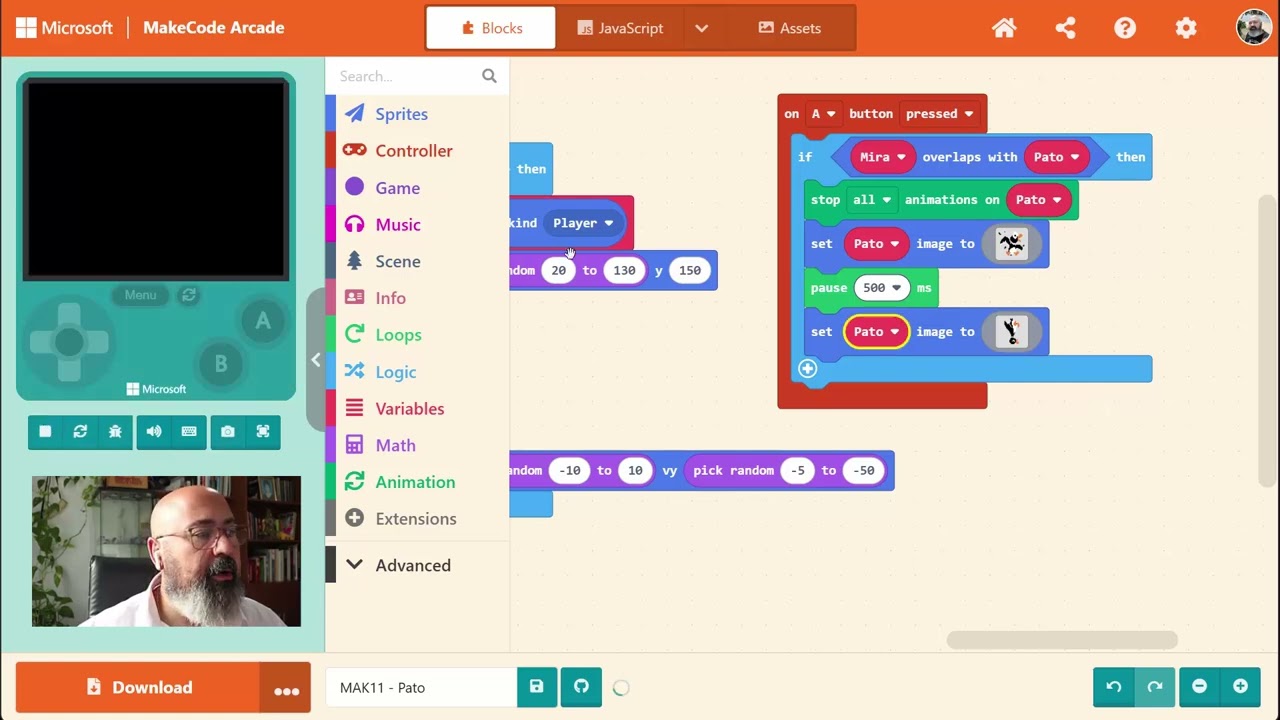This screenshot has width=1280, height=720.
Task: Click the search magnifier icon
Action: pos(489,76)
